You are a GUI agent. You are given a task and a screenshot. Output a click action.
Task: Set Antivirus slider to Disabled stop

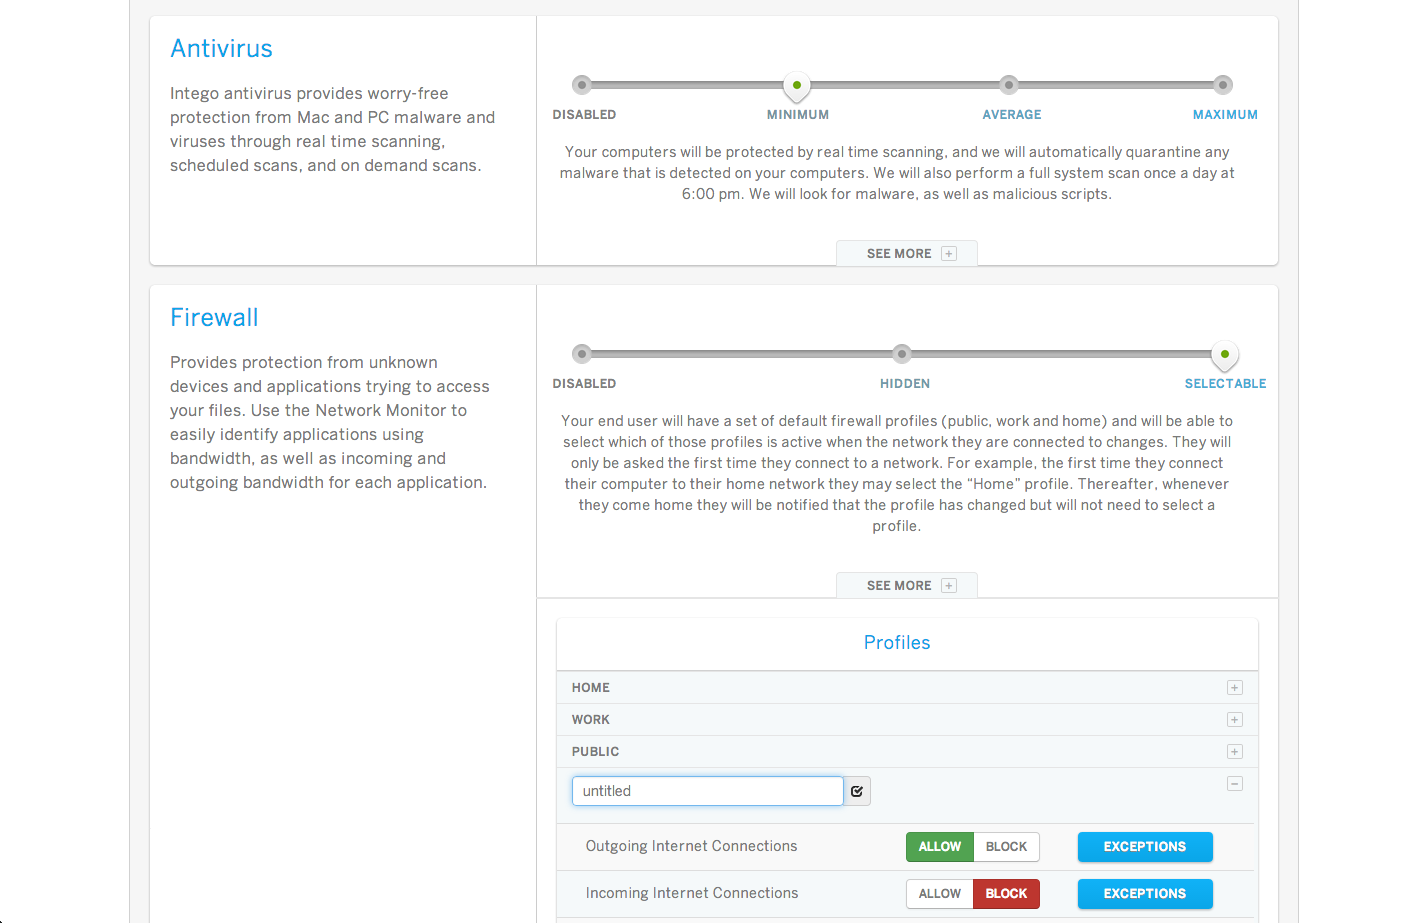tap(582, 85)
